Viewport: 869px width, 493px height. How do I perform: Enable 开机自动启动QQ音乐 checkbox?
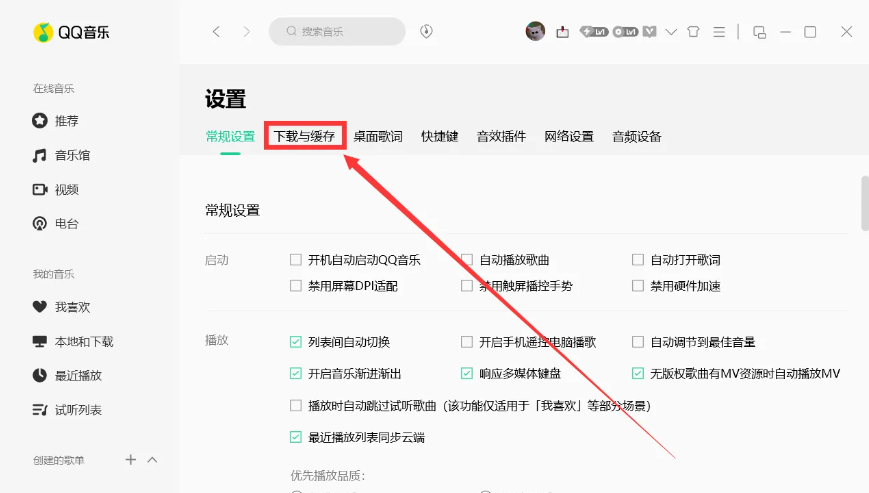click(x=296, y=260)
